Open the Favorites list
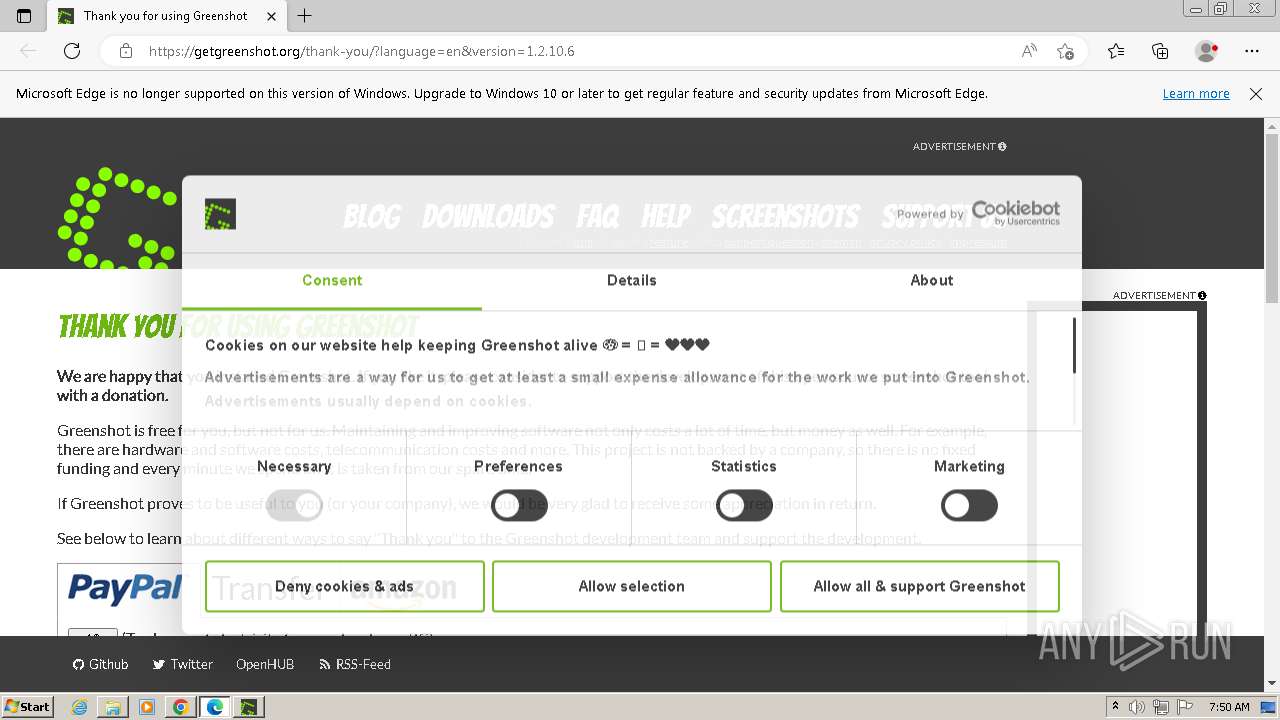Screen dimensions: 1280x720 (1116, 51)
